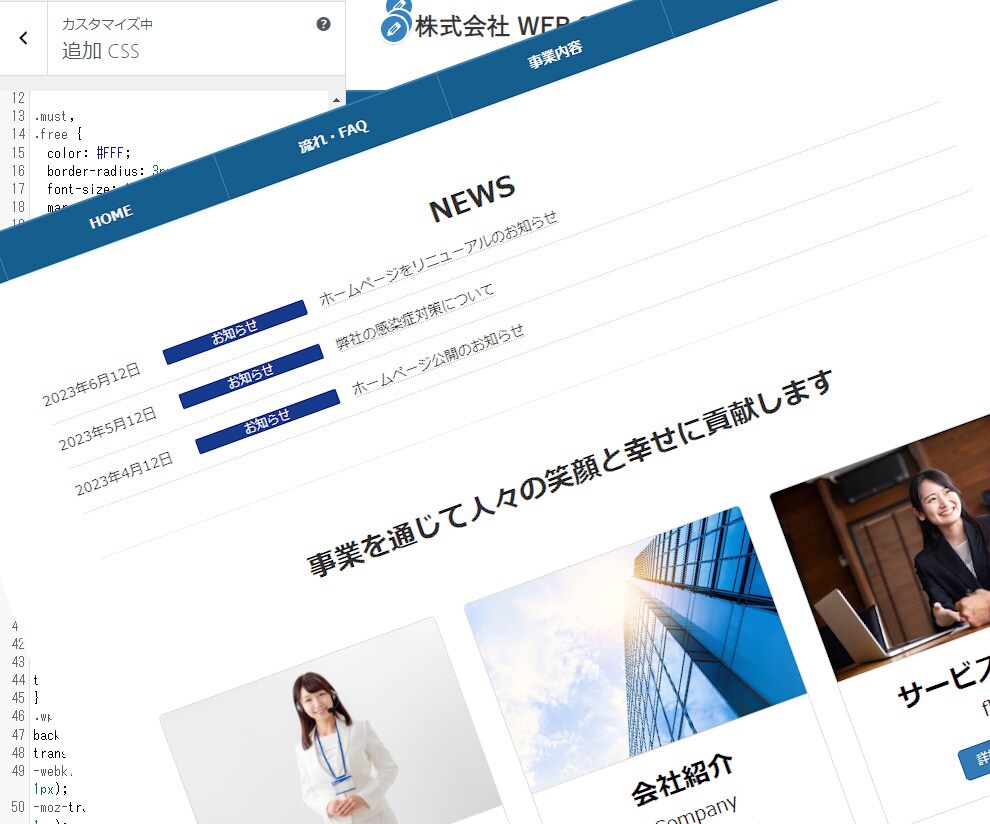
Task: Open the 流れ・FAQ navigation item
Action: coord(333,136)
